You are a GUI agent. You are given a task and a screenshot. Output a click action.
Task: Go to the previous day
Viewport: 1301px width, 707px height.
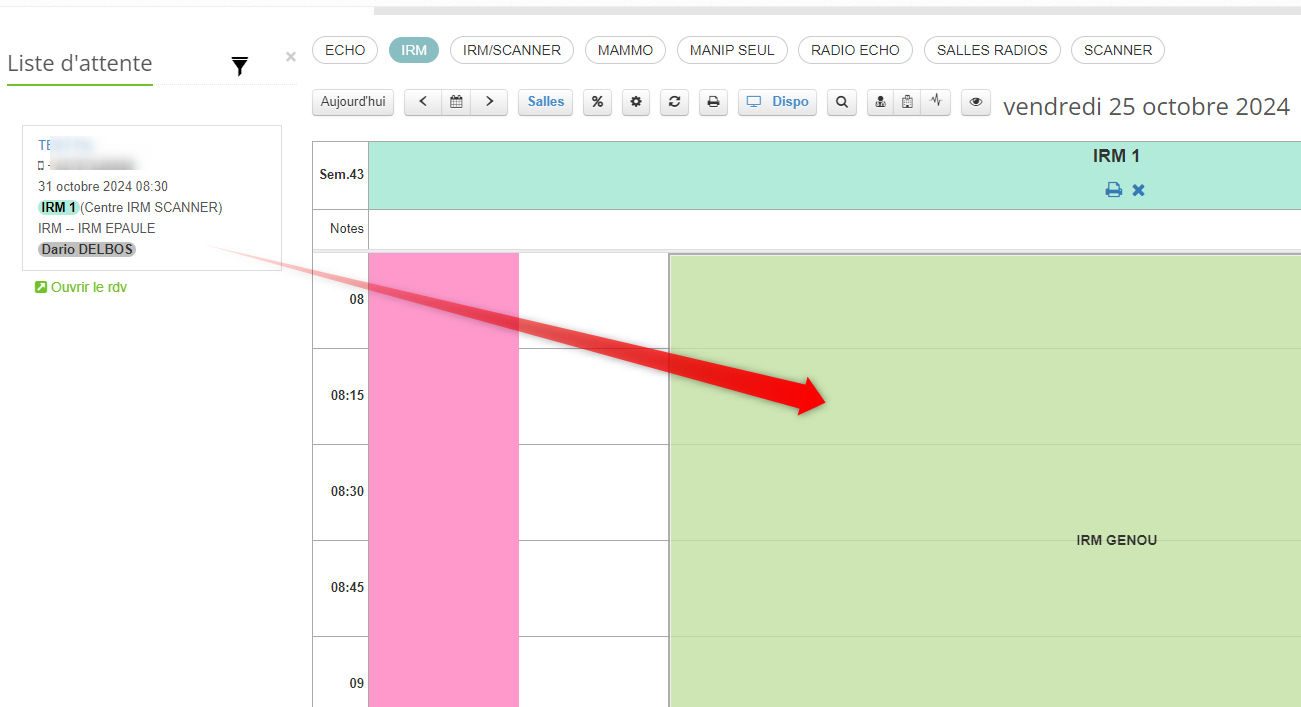[x=423, y=102]
